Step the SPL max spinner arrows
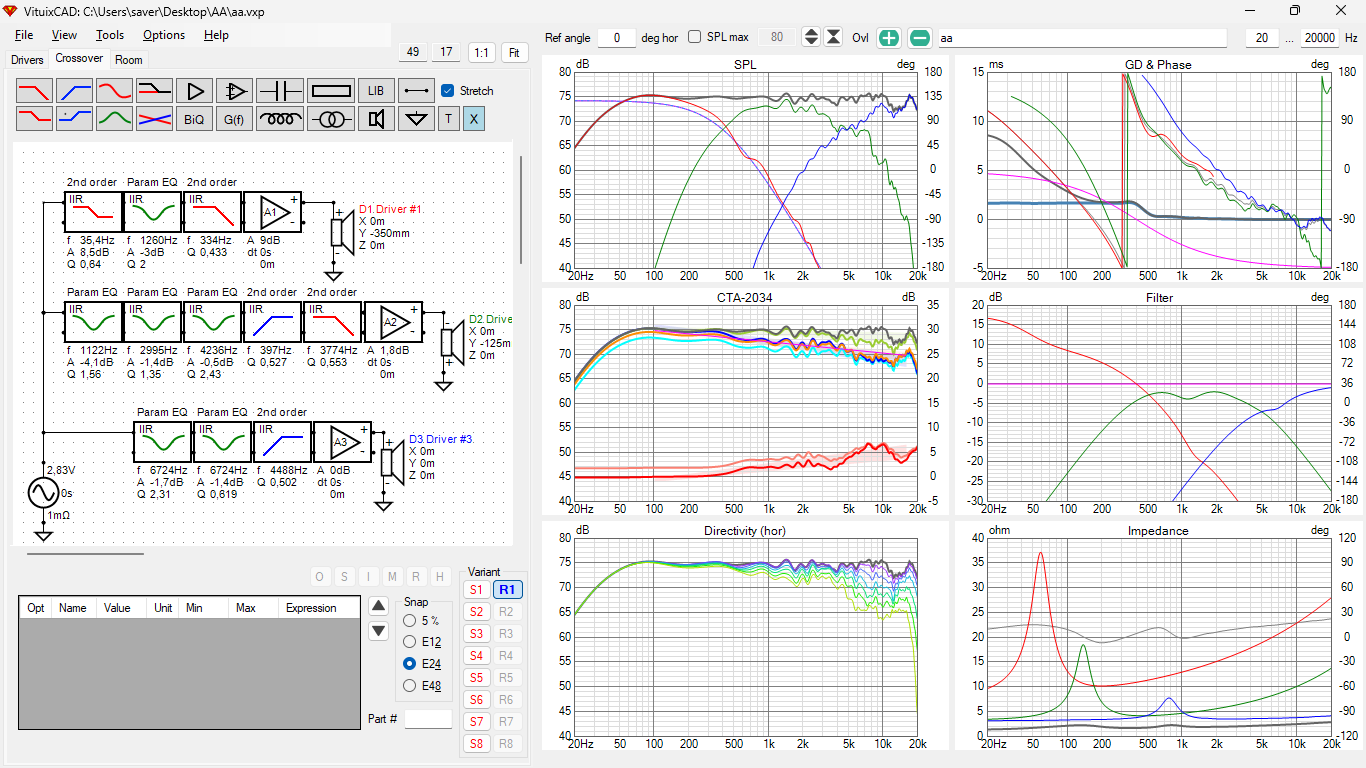The height and width of the screenshot is (768, 1366). (x=811, y=38)
